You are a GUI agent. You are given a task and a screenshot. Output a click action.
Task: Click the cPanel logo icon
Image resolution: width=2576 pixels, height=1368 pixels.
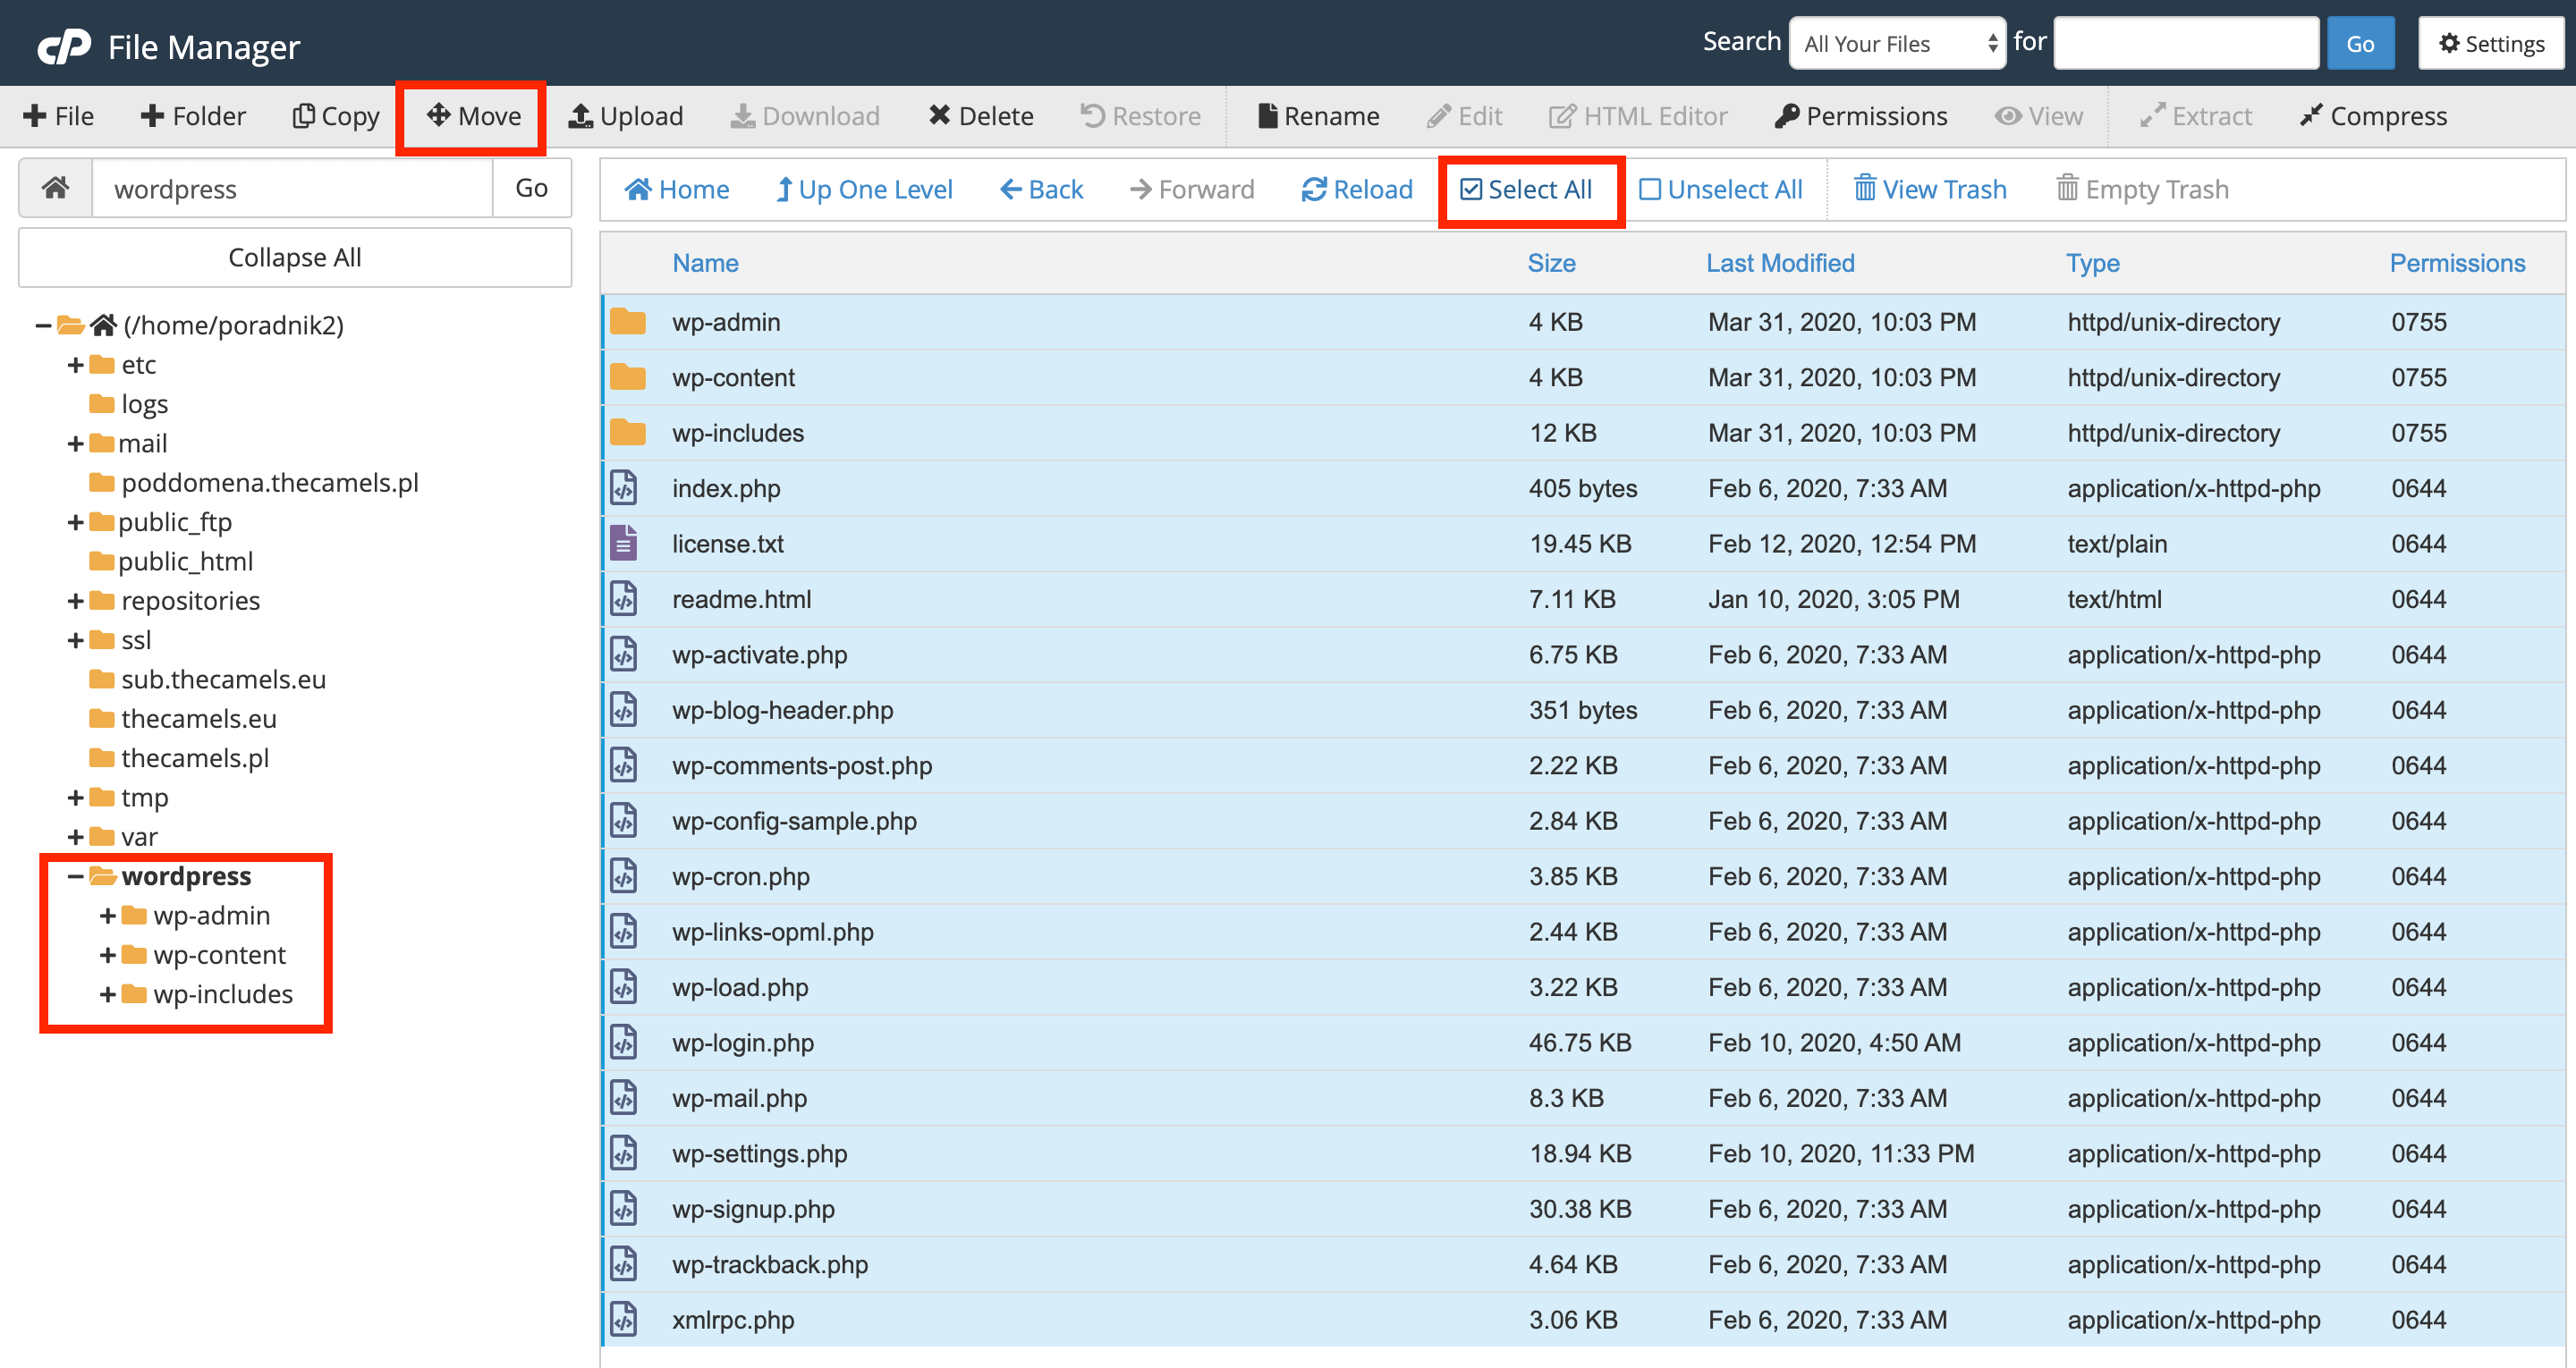click(64, 46)
